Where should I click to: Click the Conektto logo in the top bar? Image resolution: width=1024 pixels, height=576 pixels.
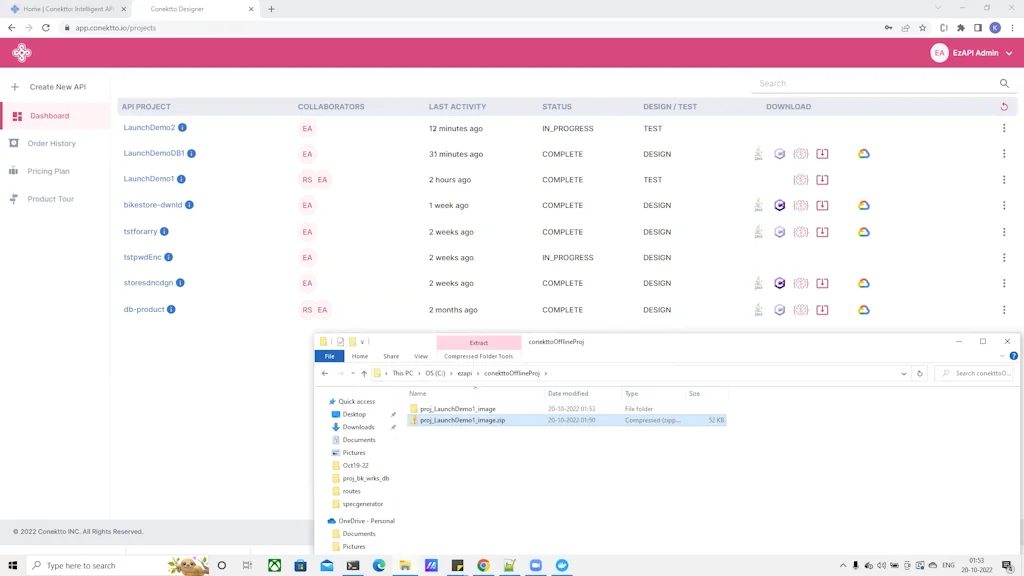pyautogui.click(x=21, y=52)
